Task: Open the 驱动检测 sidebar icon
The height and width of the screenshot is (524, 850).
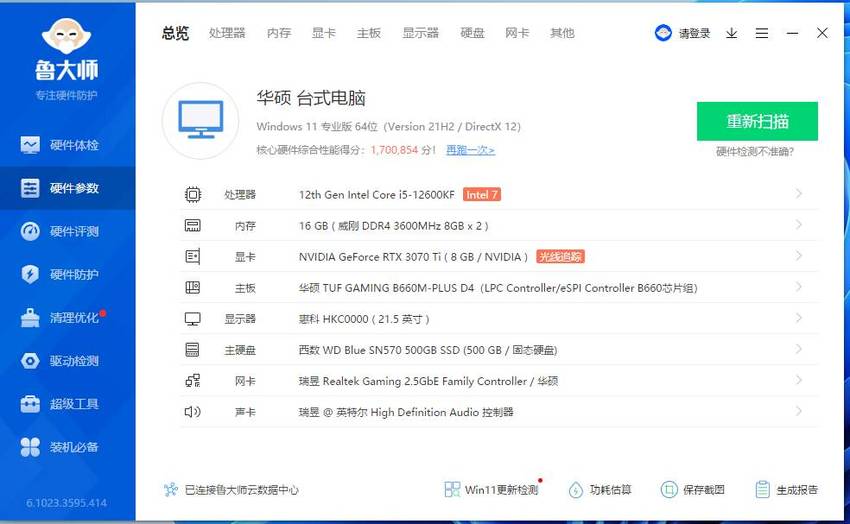Action: (30, 361)
